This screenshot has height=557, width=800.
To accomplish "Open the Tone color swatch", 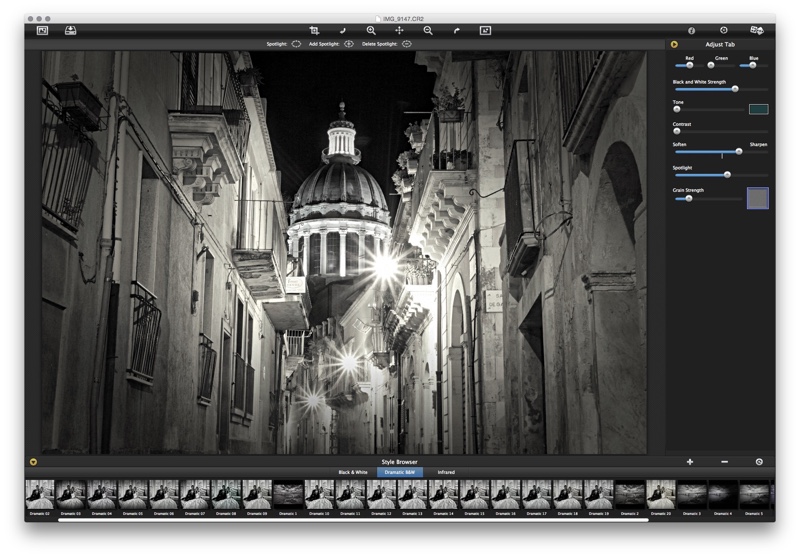I will (758, 109).
